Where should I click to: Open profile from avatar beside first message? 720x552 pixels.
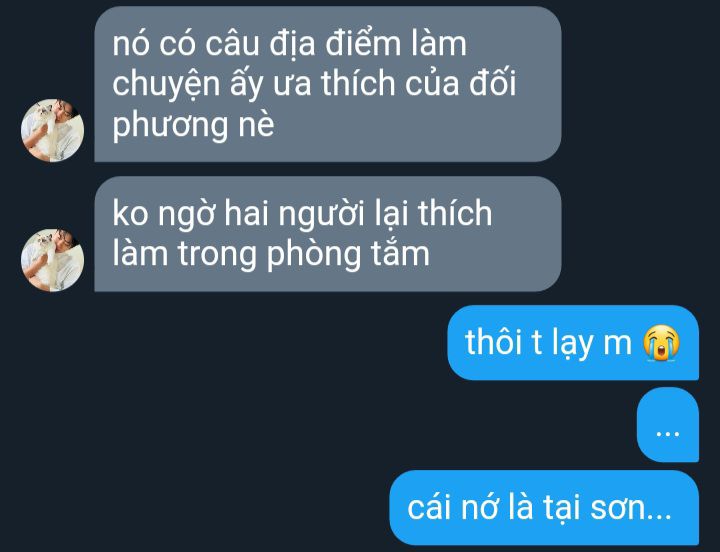click(x=52, y=130)
